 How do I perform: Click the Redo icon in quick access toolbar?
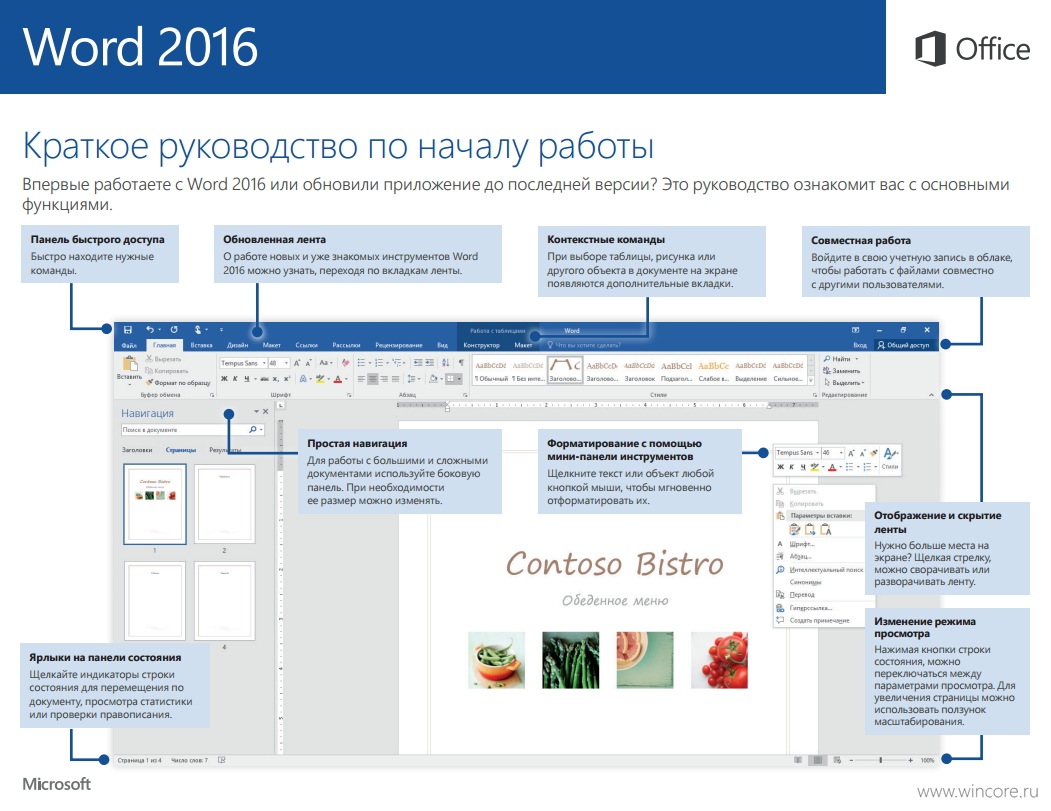(x=174, y=330)
